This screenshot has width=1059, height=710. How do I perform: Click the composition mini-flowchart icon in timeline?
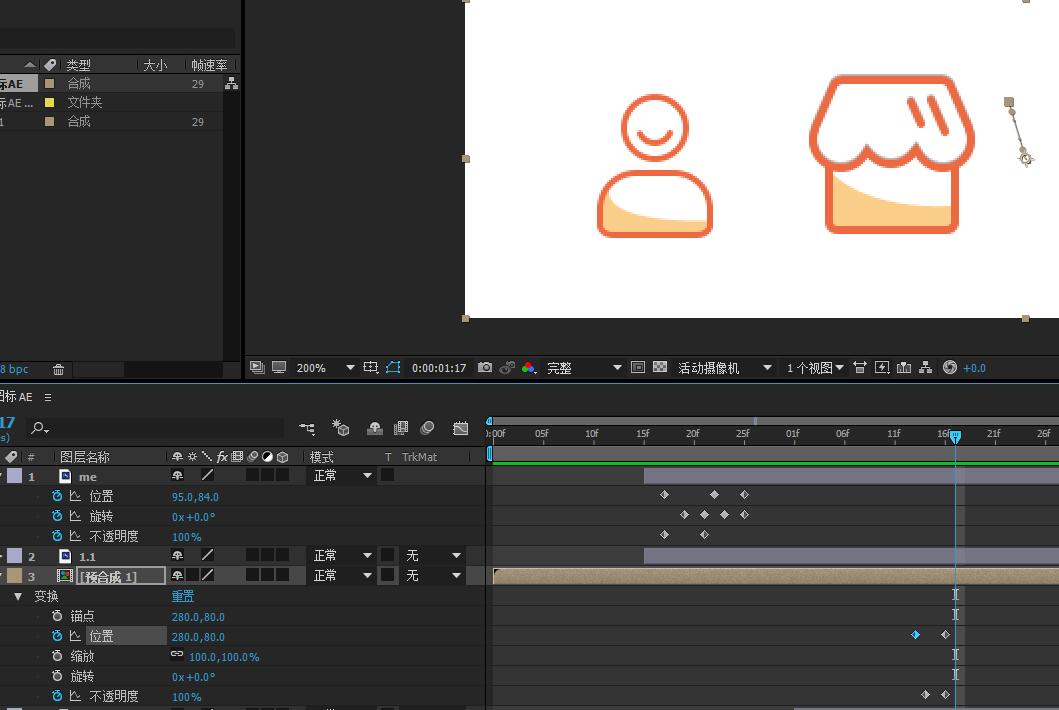coord(307,428)
